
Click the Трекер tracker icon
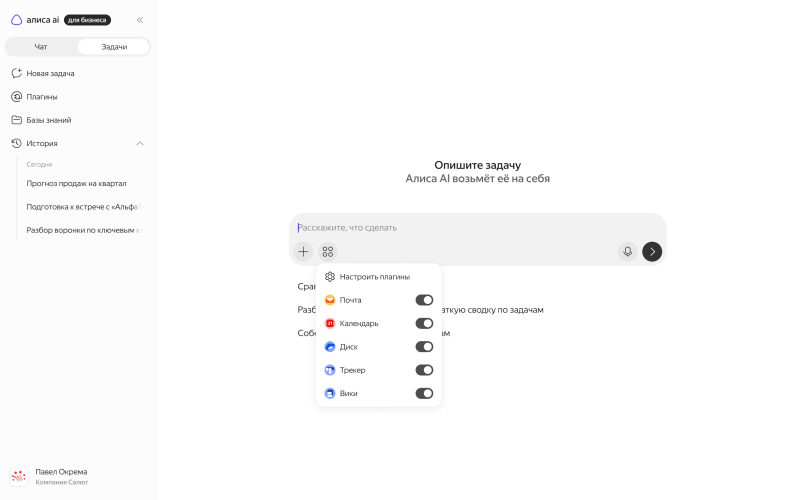coord(330,370)
